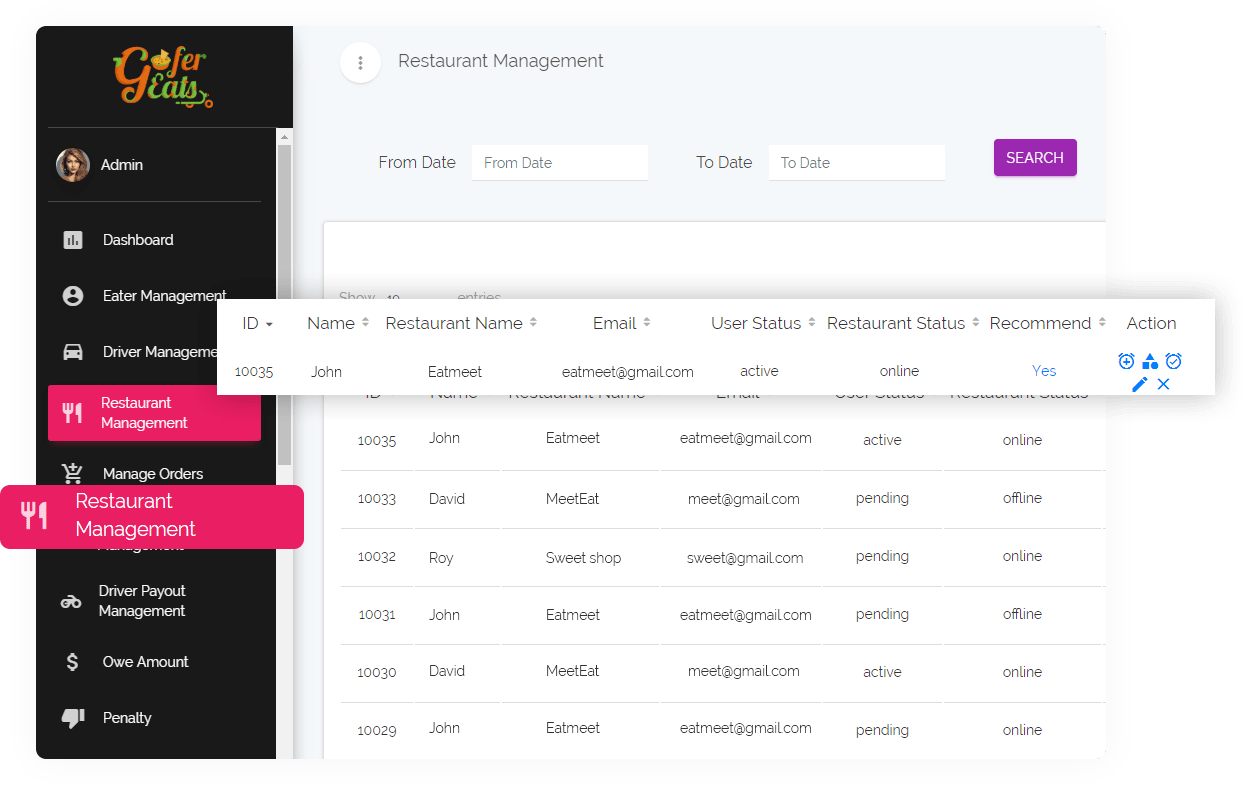Toggle sort arrows on Restaurant Name column
Viewport: 1243px width, 785px height.
533,323
